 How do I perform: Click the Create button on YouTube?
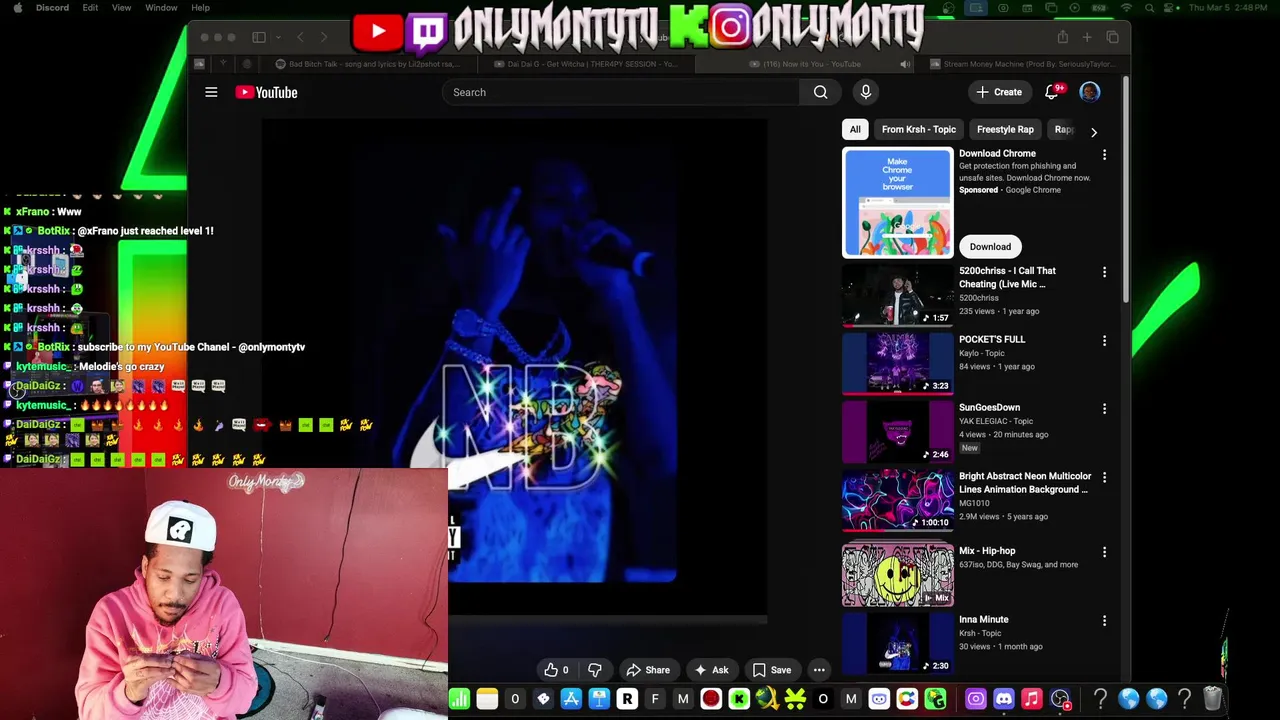999,92
